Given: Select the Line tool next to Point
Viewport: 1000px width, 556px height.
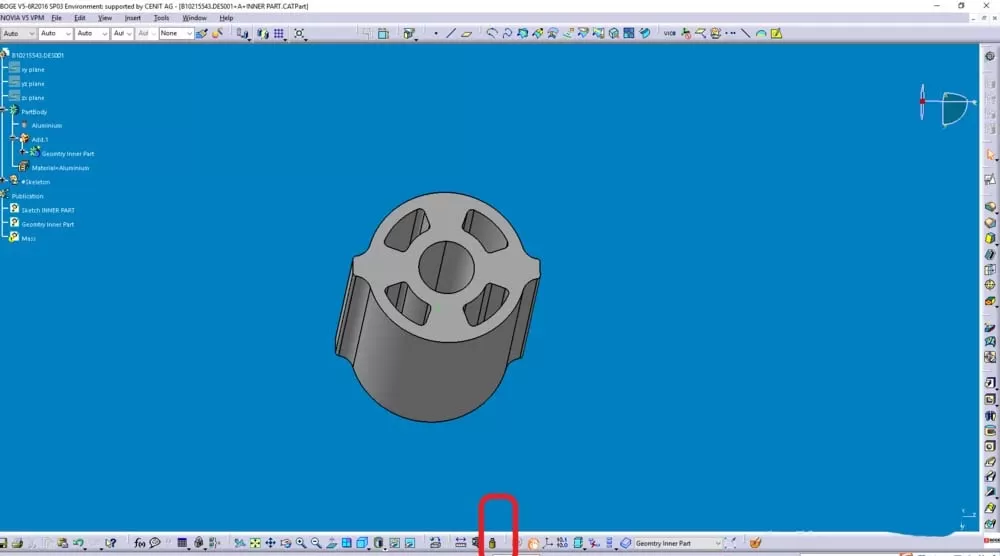Looking at the screenshot, I should tap(451, 34).
